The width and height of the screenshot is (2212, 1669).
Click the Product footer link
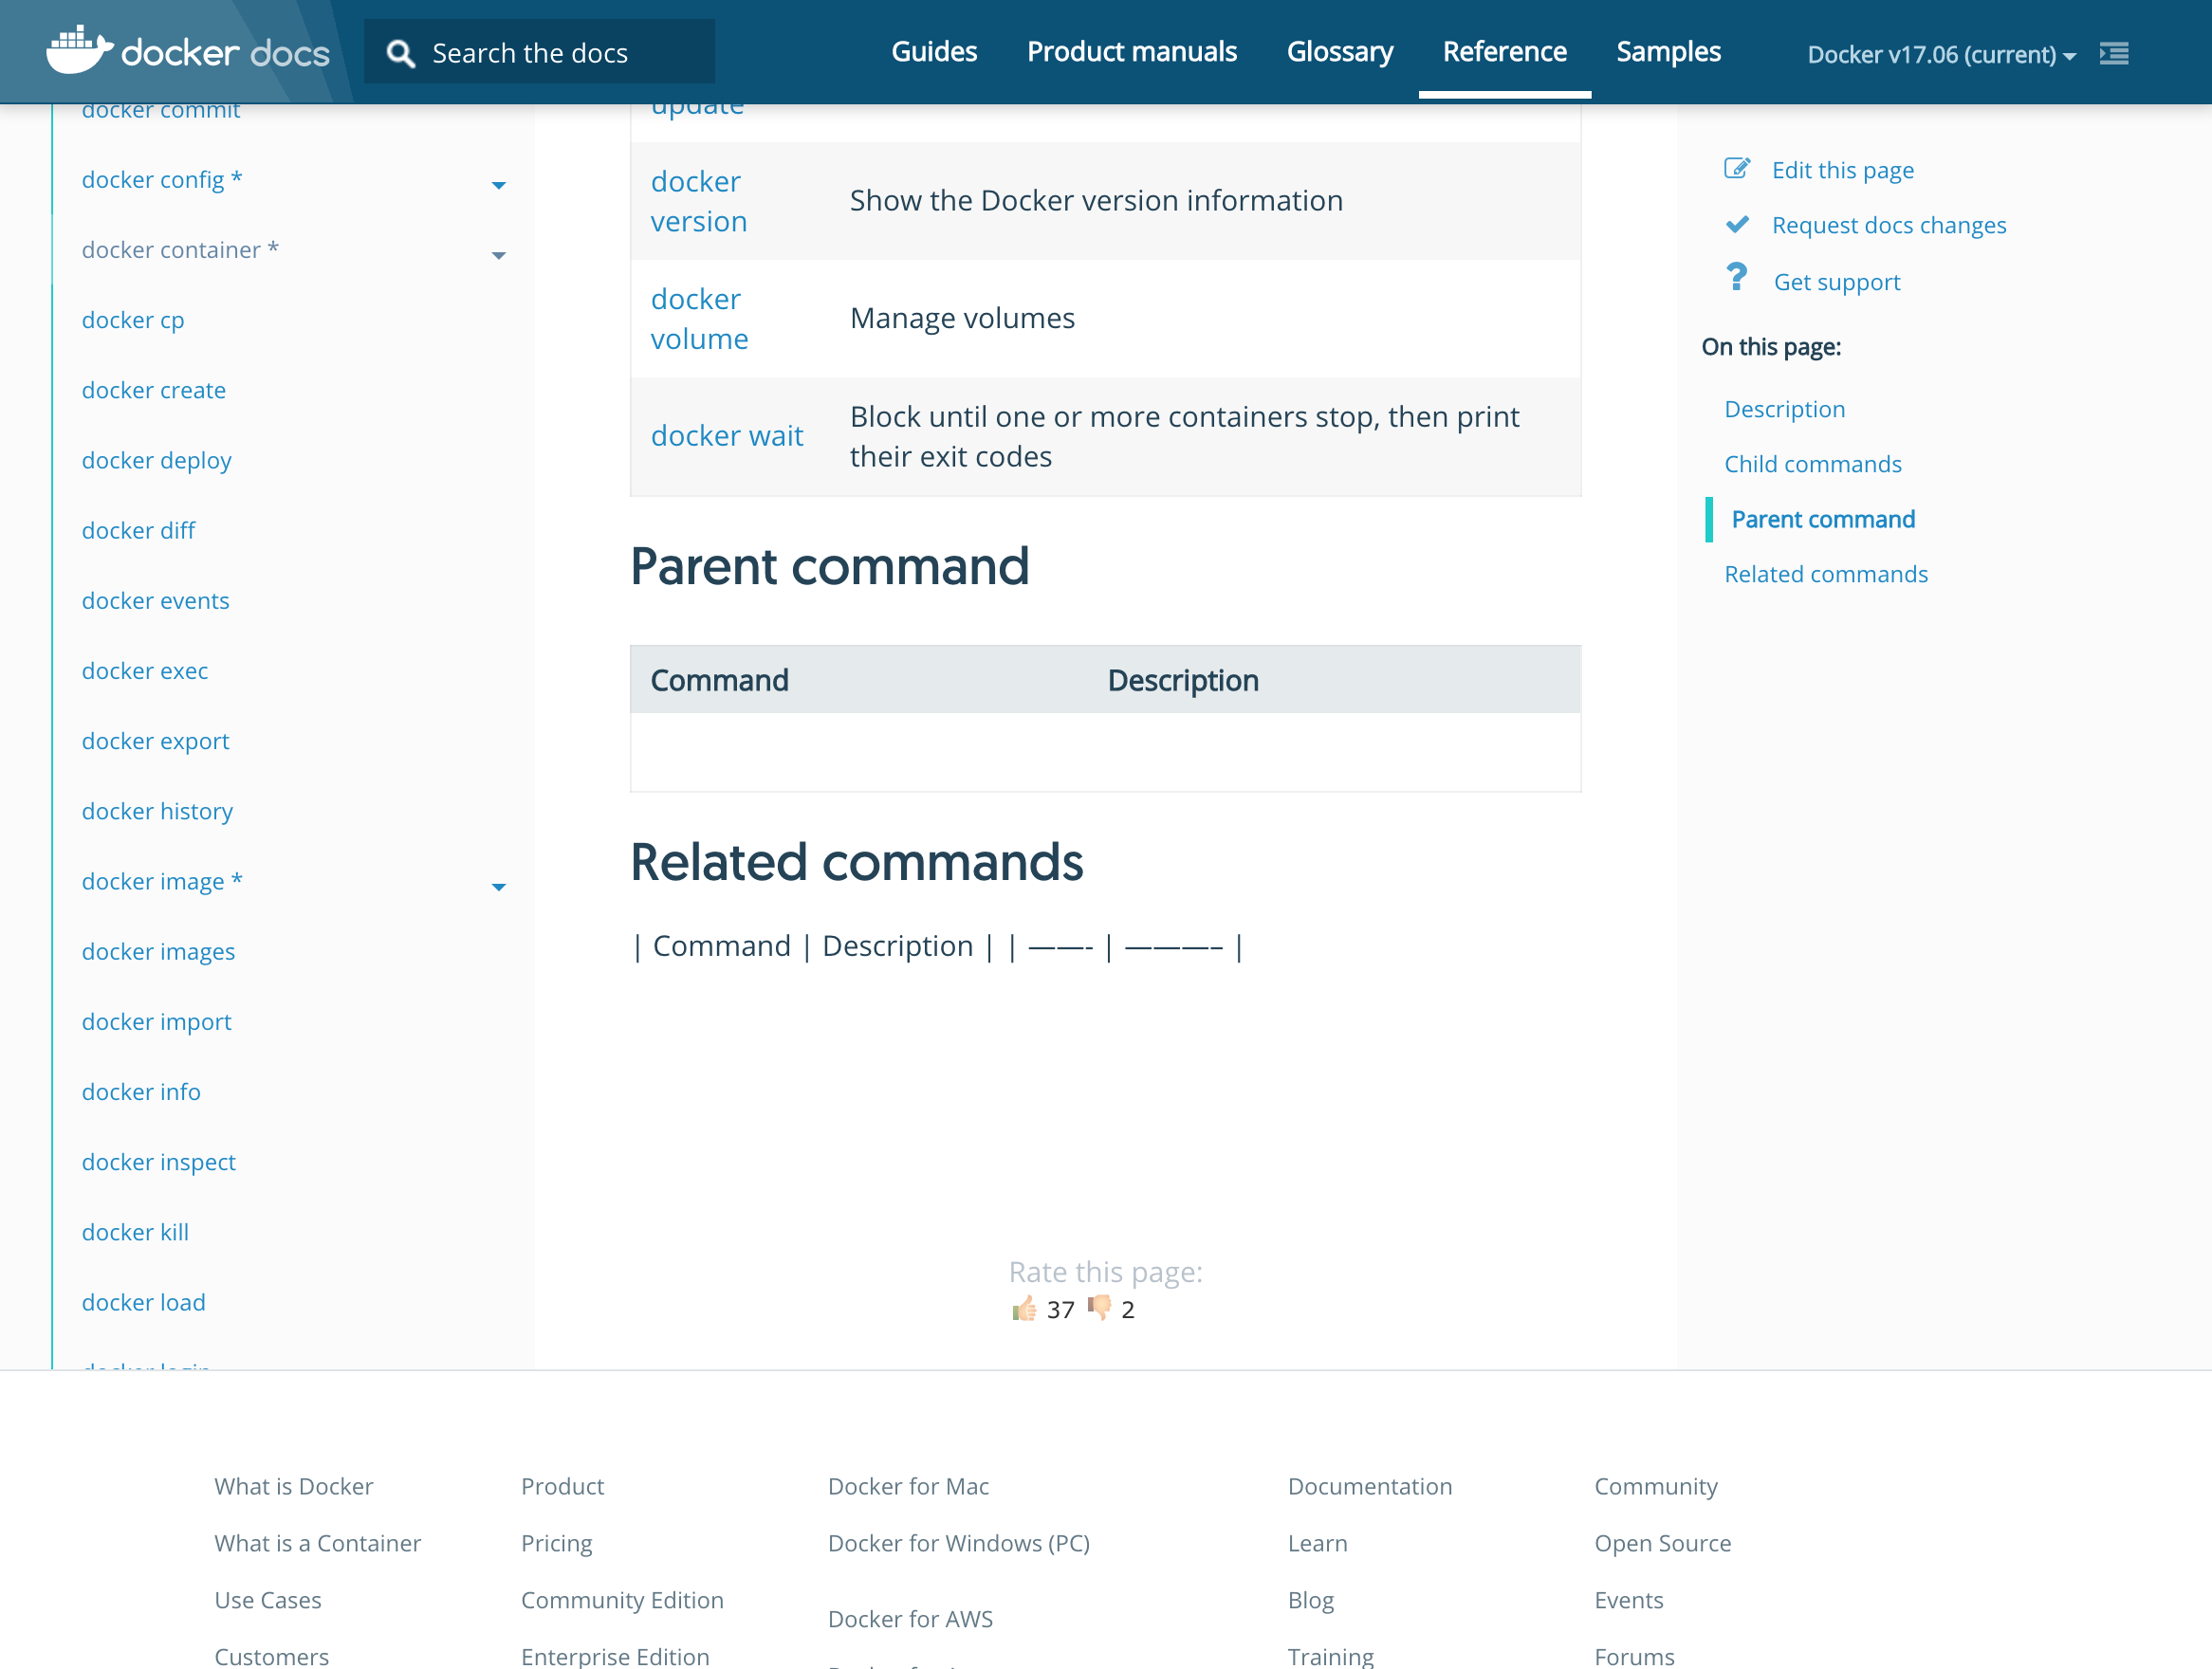562,1486
